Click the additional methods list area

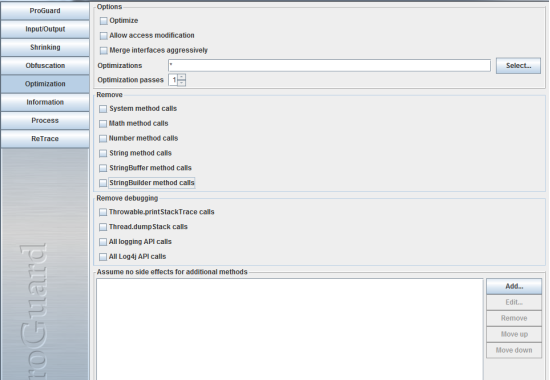[x=290, y=329]
